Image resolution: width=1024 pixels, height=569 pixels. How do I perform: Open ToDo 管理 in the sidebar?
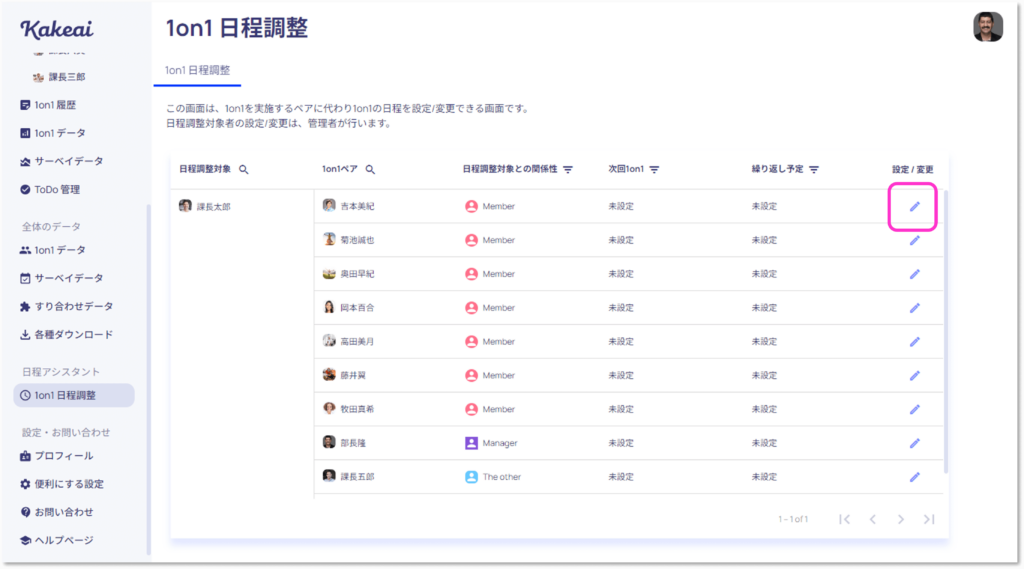coord(56,189)
